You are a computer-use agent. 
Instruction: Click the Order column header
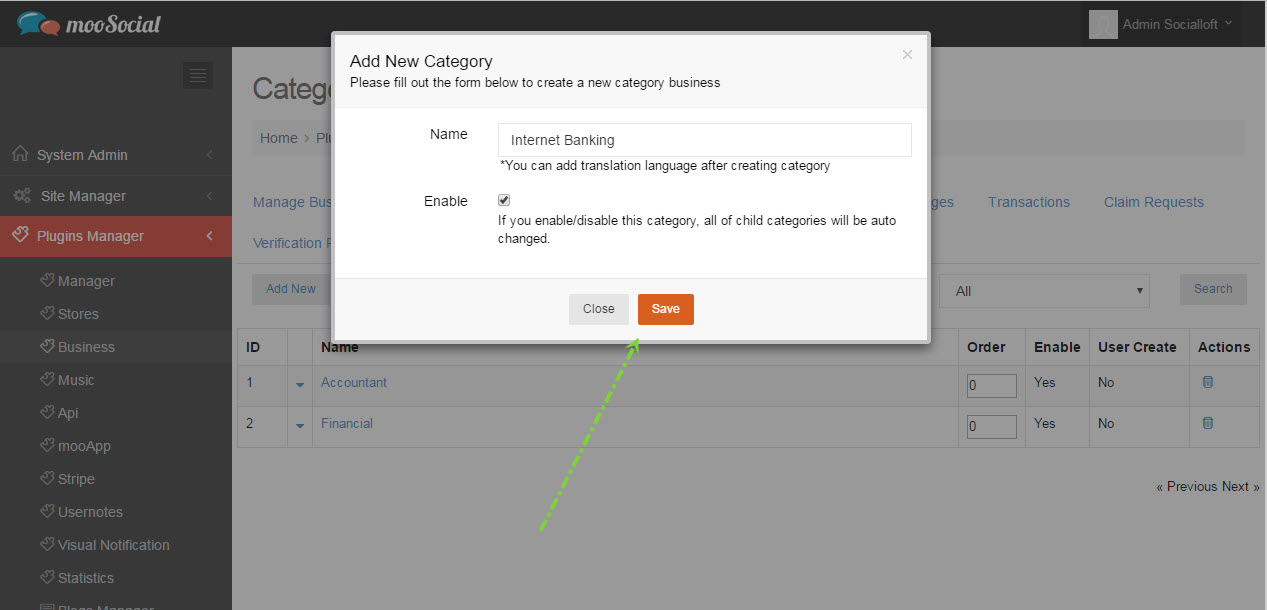pos(986,347)
